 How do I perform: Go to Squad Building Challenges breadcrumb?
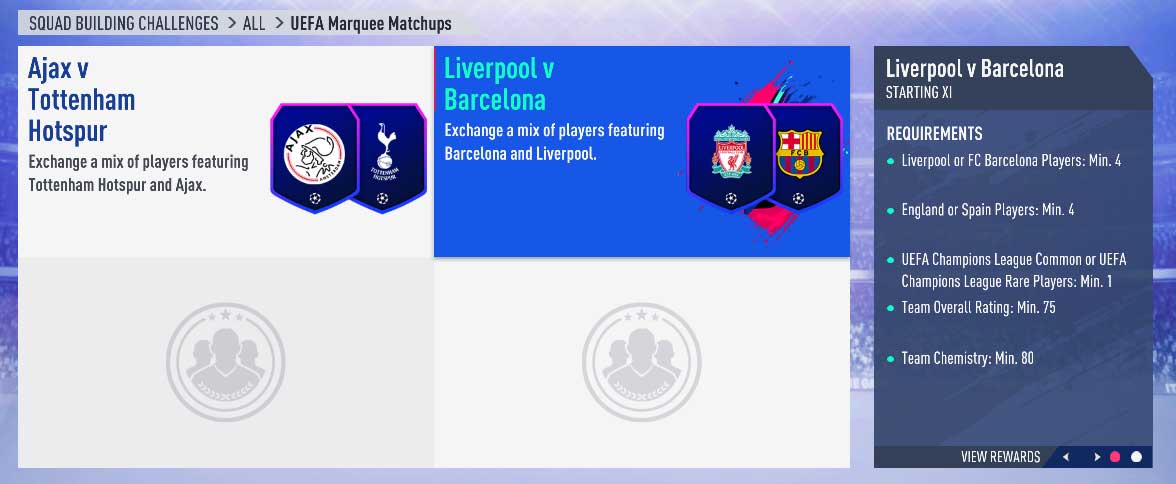click(x=124, y=23)
